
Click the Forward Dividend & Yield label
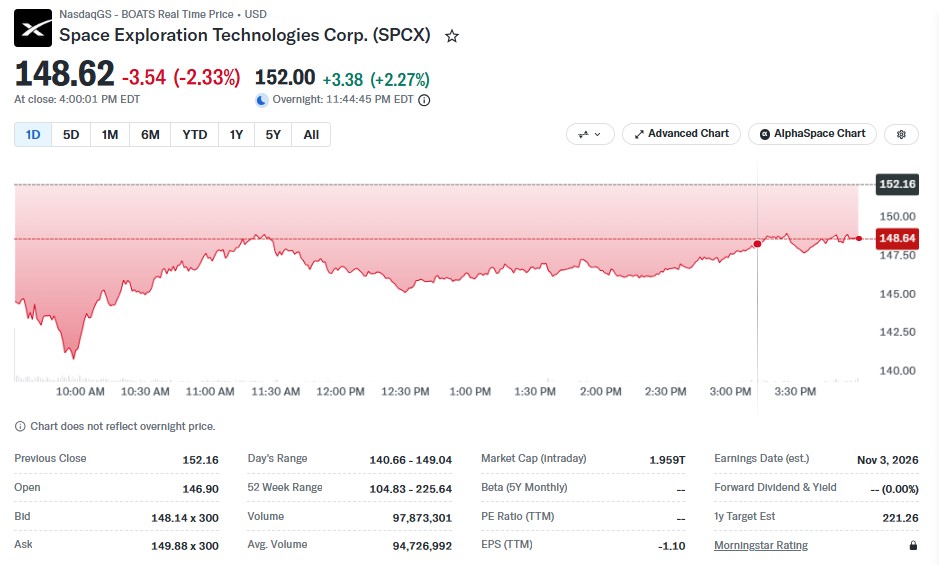pyautogui.click(x=775, y=487)
